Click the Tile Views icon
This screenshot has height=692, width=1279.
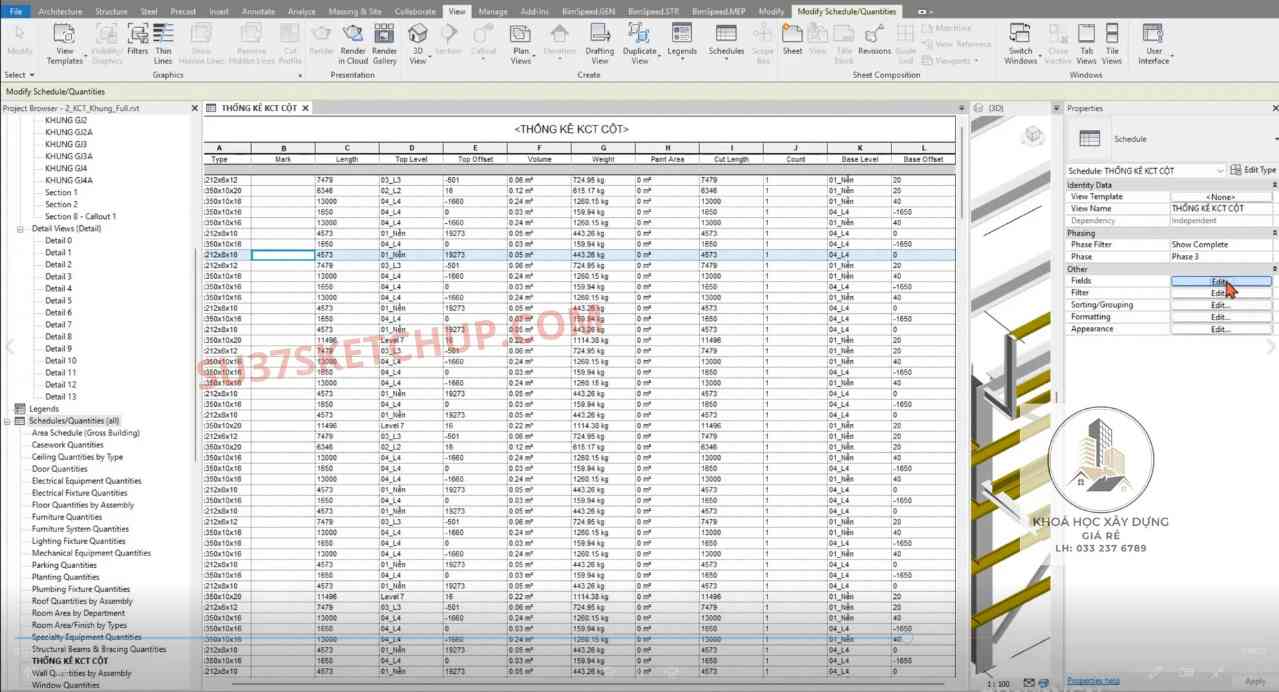click(1112, 43)
